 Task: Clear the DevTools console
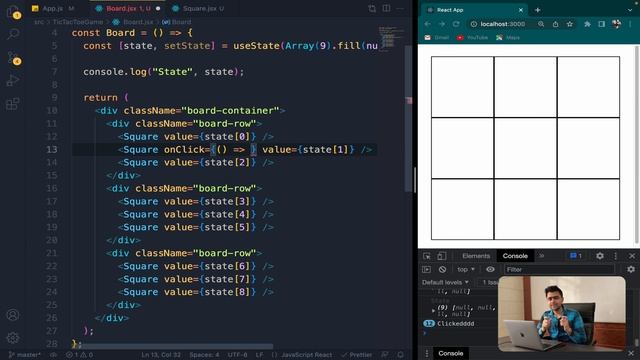(x=442, y=269)
